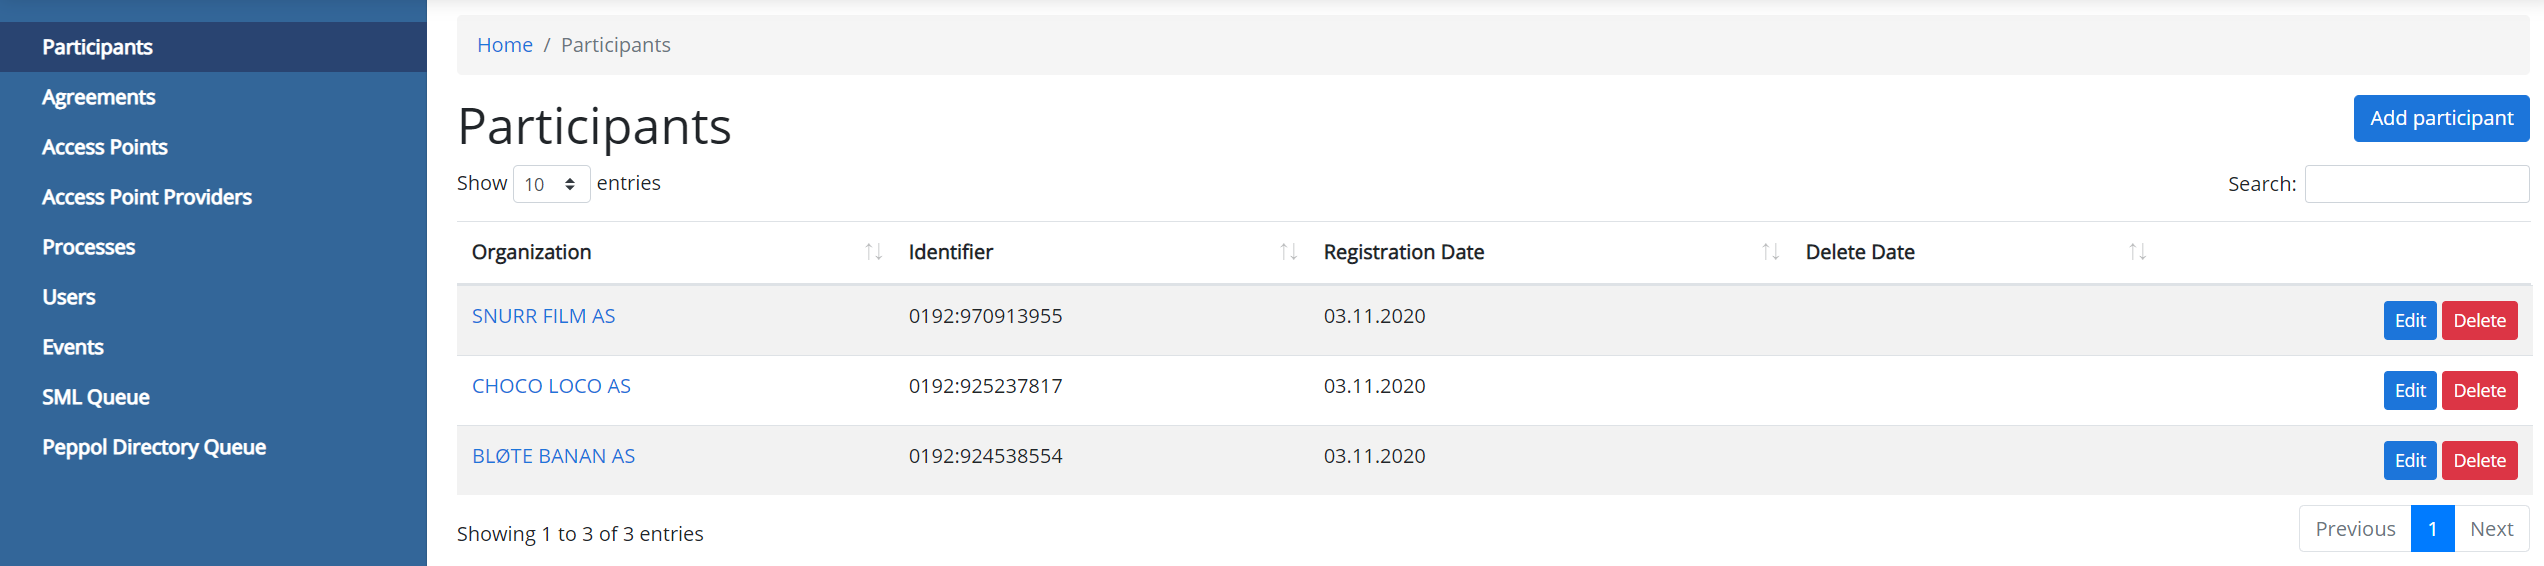
Task: Click the Search input field
Action: (2416, 184)
